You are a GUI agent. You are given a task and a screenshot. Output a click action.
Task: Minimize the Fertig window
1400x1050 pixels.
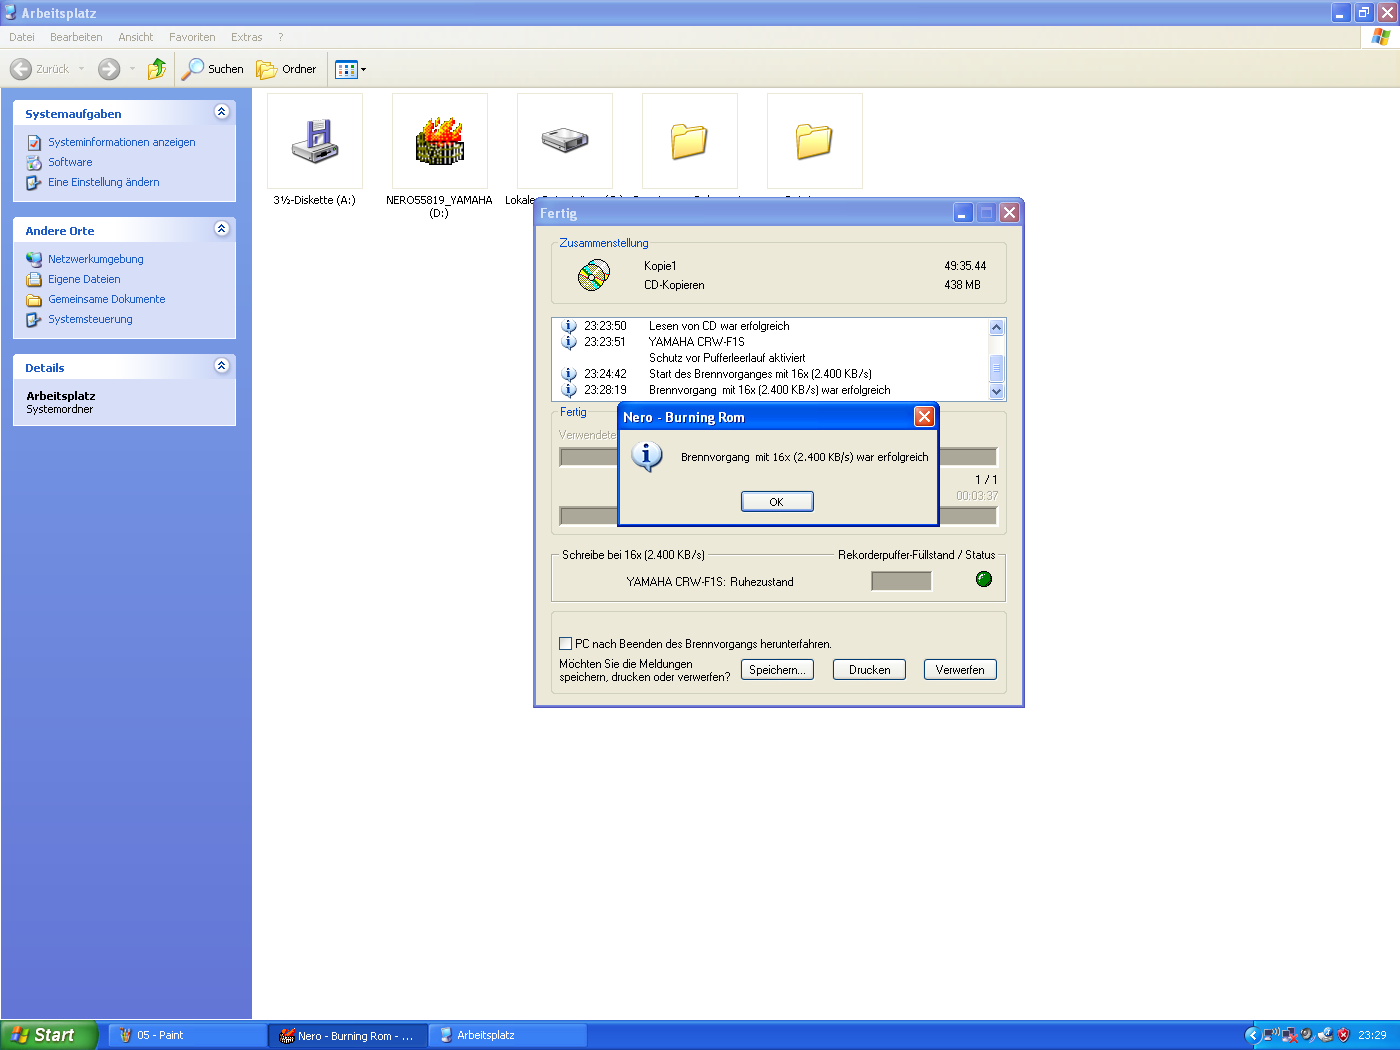[x=963, y=213]
